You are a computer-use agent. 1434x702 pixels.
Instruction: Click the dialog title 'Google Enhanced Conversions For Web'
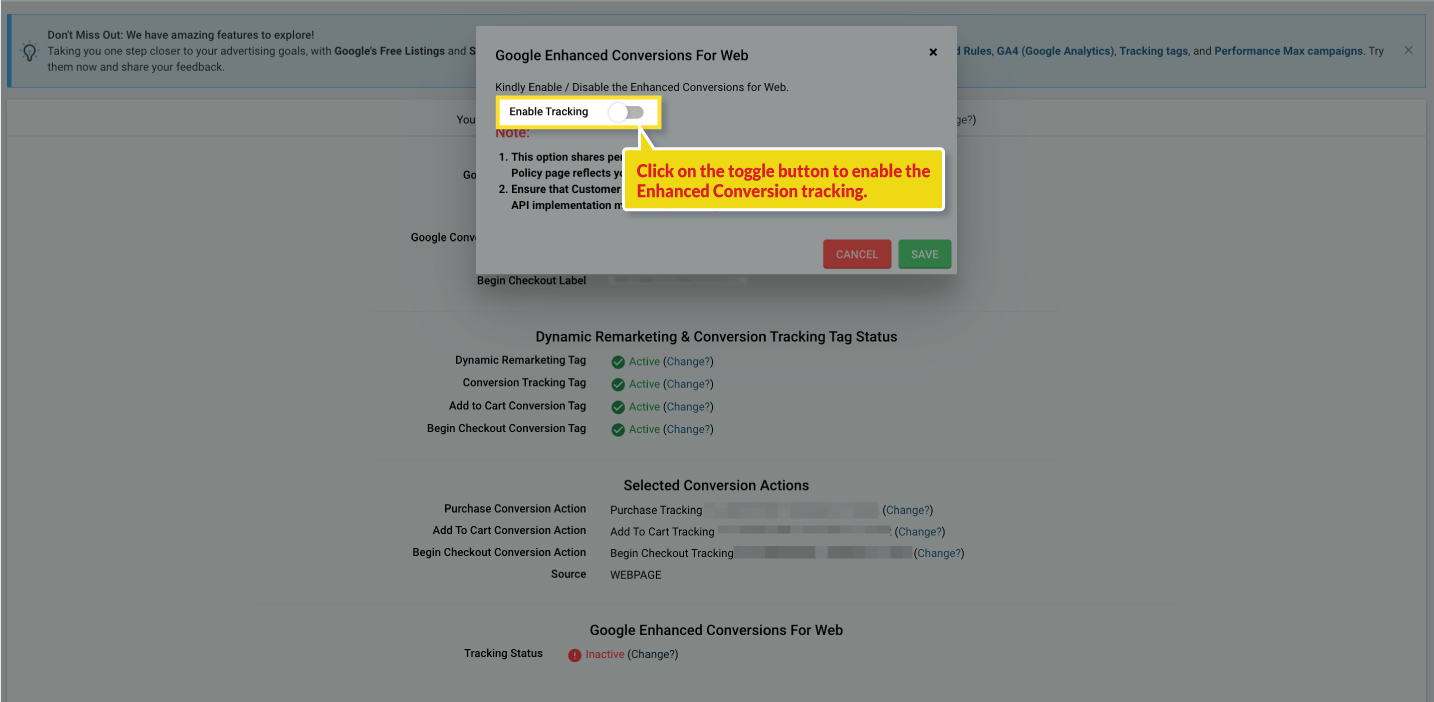tap(622, 55)
